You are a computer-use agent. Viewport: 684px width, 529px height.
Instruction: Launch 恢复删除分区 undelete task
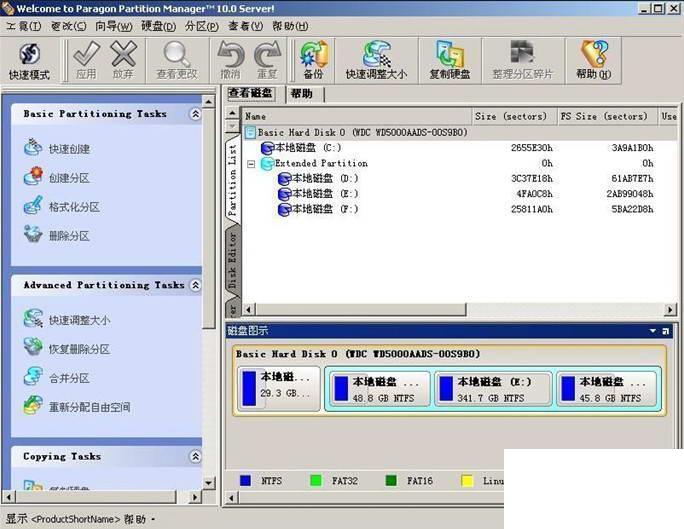[67, 349]
